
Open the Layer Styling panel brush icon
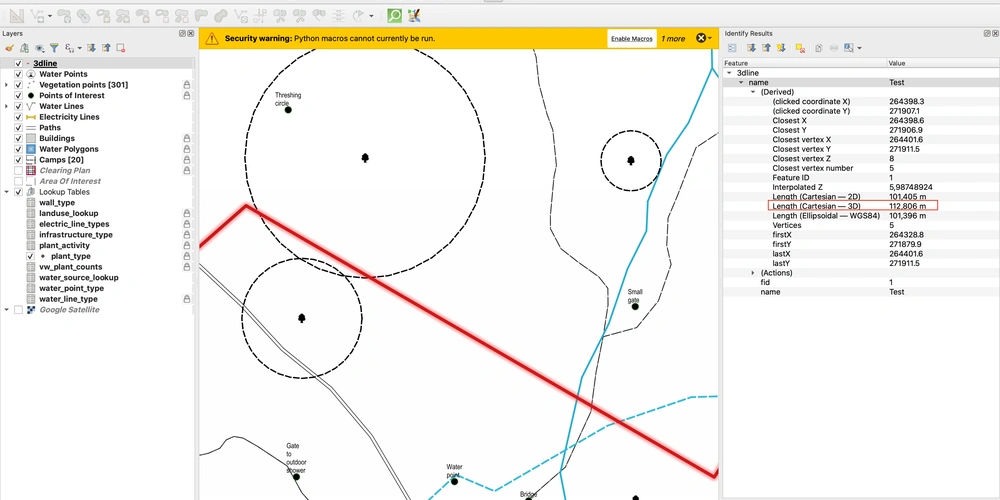point(9,48)
